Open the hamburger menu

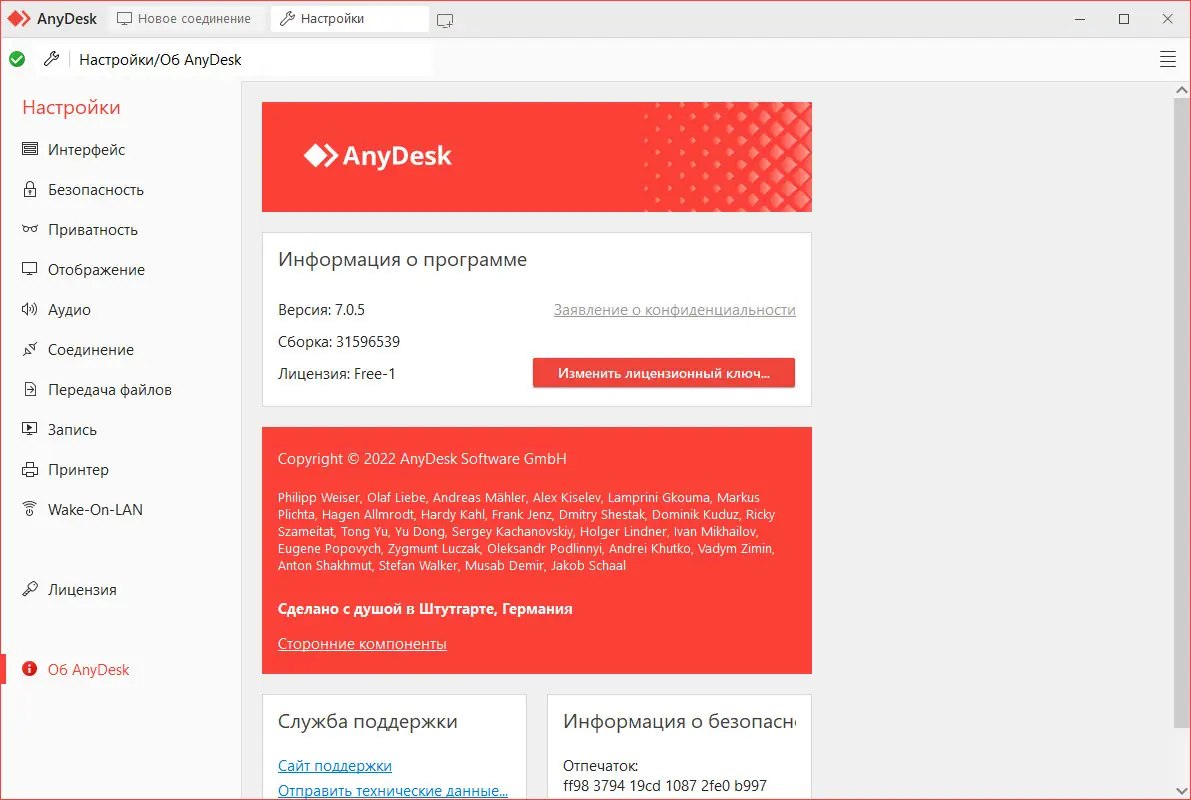coord(1167,59)
